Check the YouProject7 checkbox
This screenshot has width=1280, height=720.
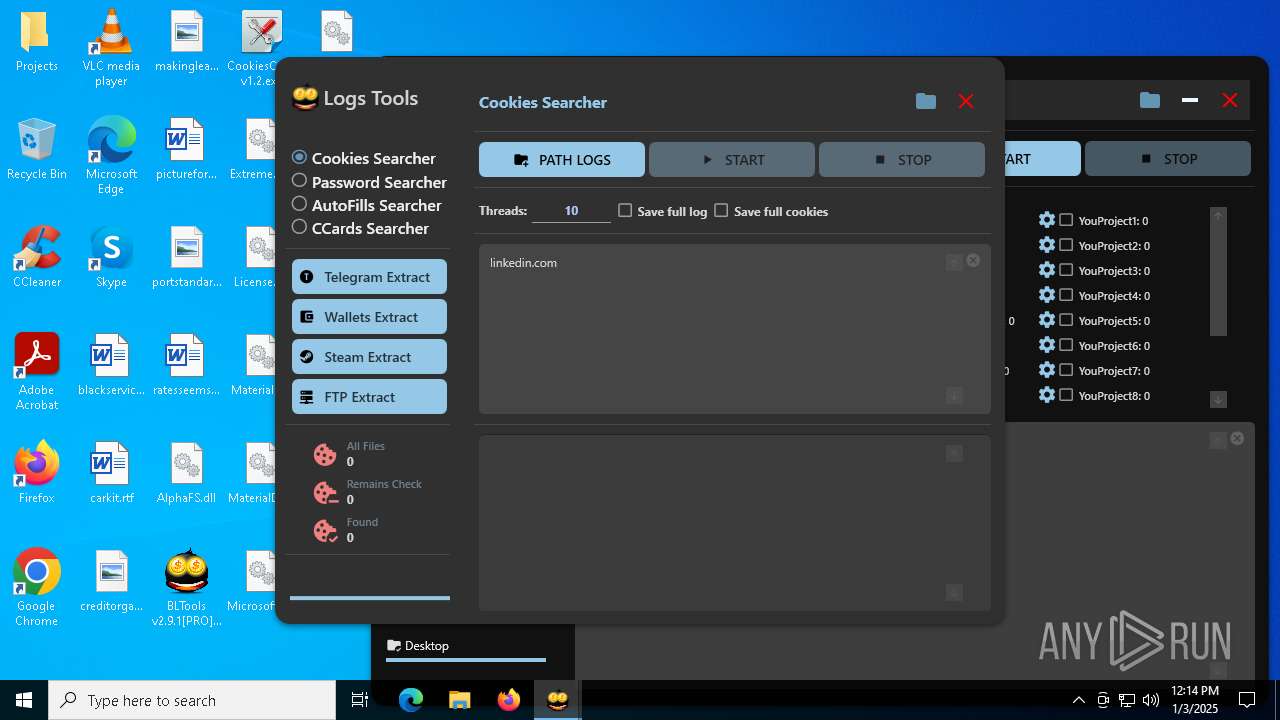(1066, 370)
